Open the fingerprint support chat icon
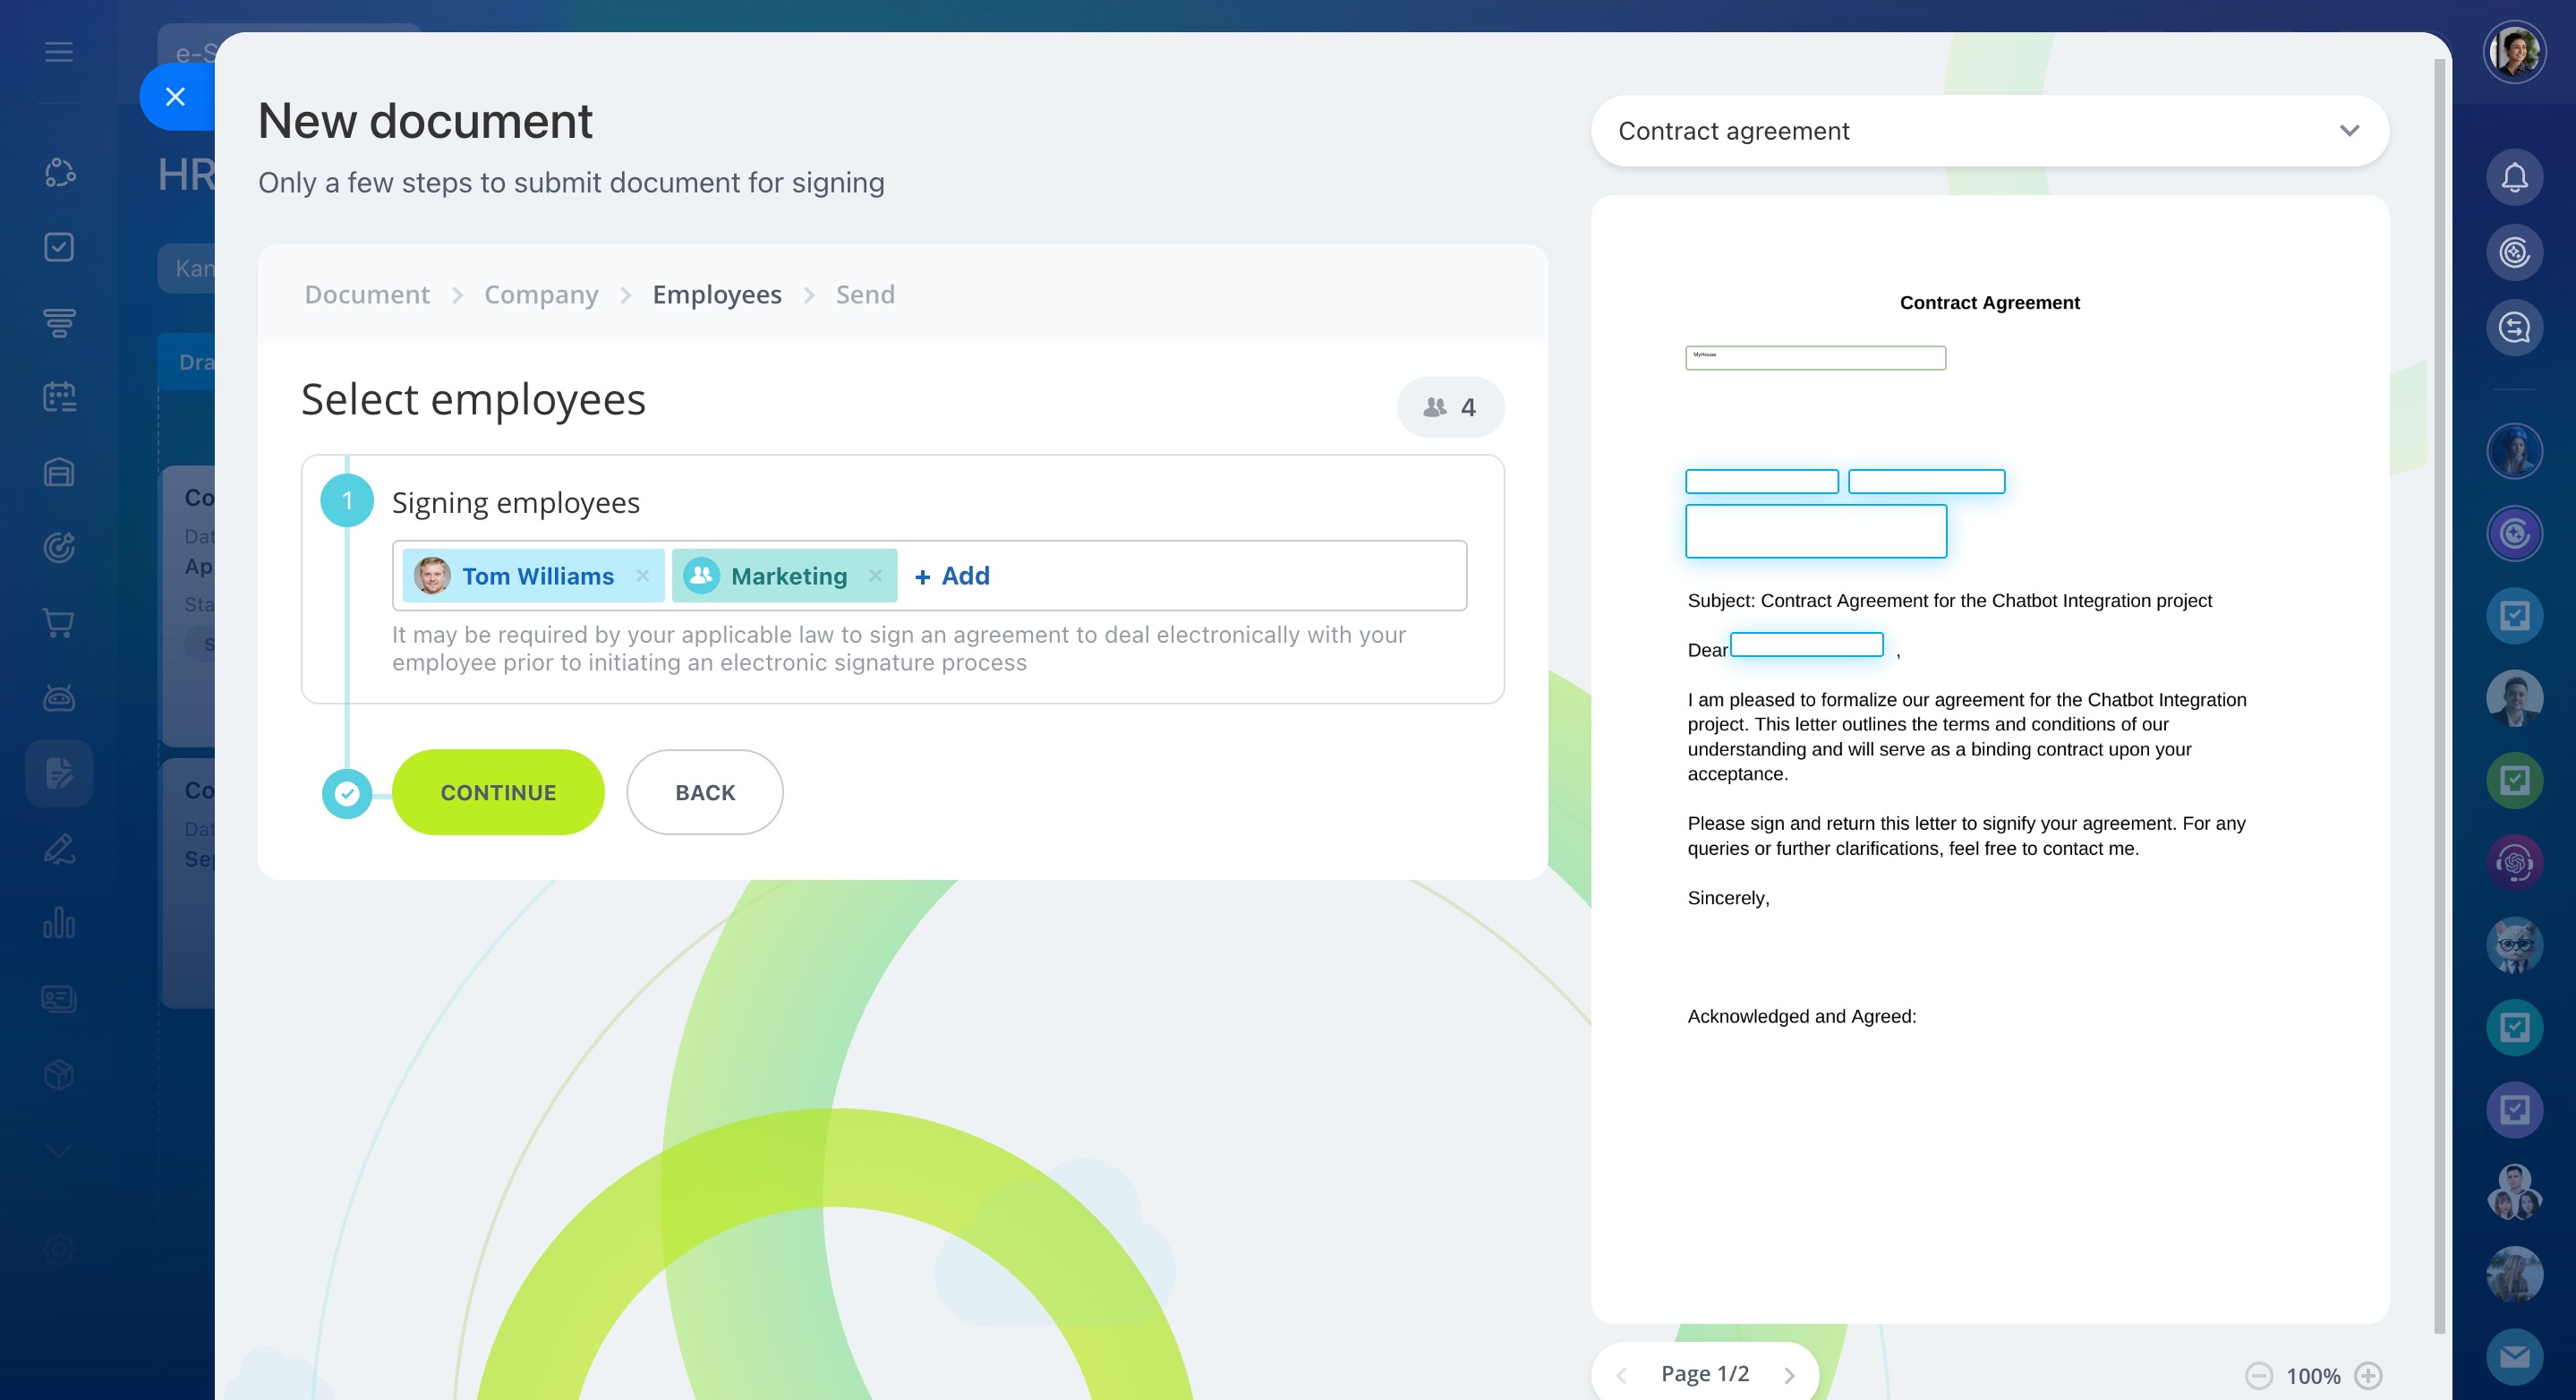 click(2514, 863)
